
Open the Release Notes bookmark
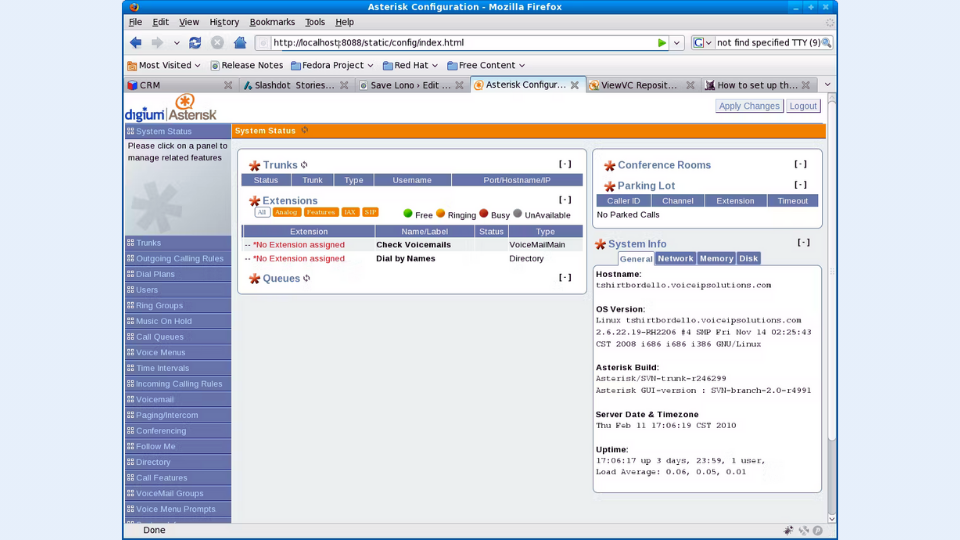246,65
